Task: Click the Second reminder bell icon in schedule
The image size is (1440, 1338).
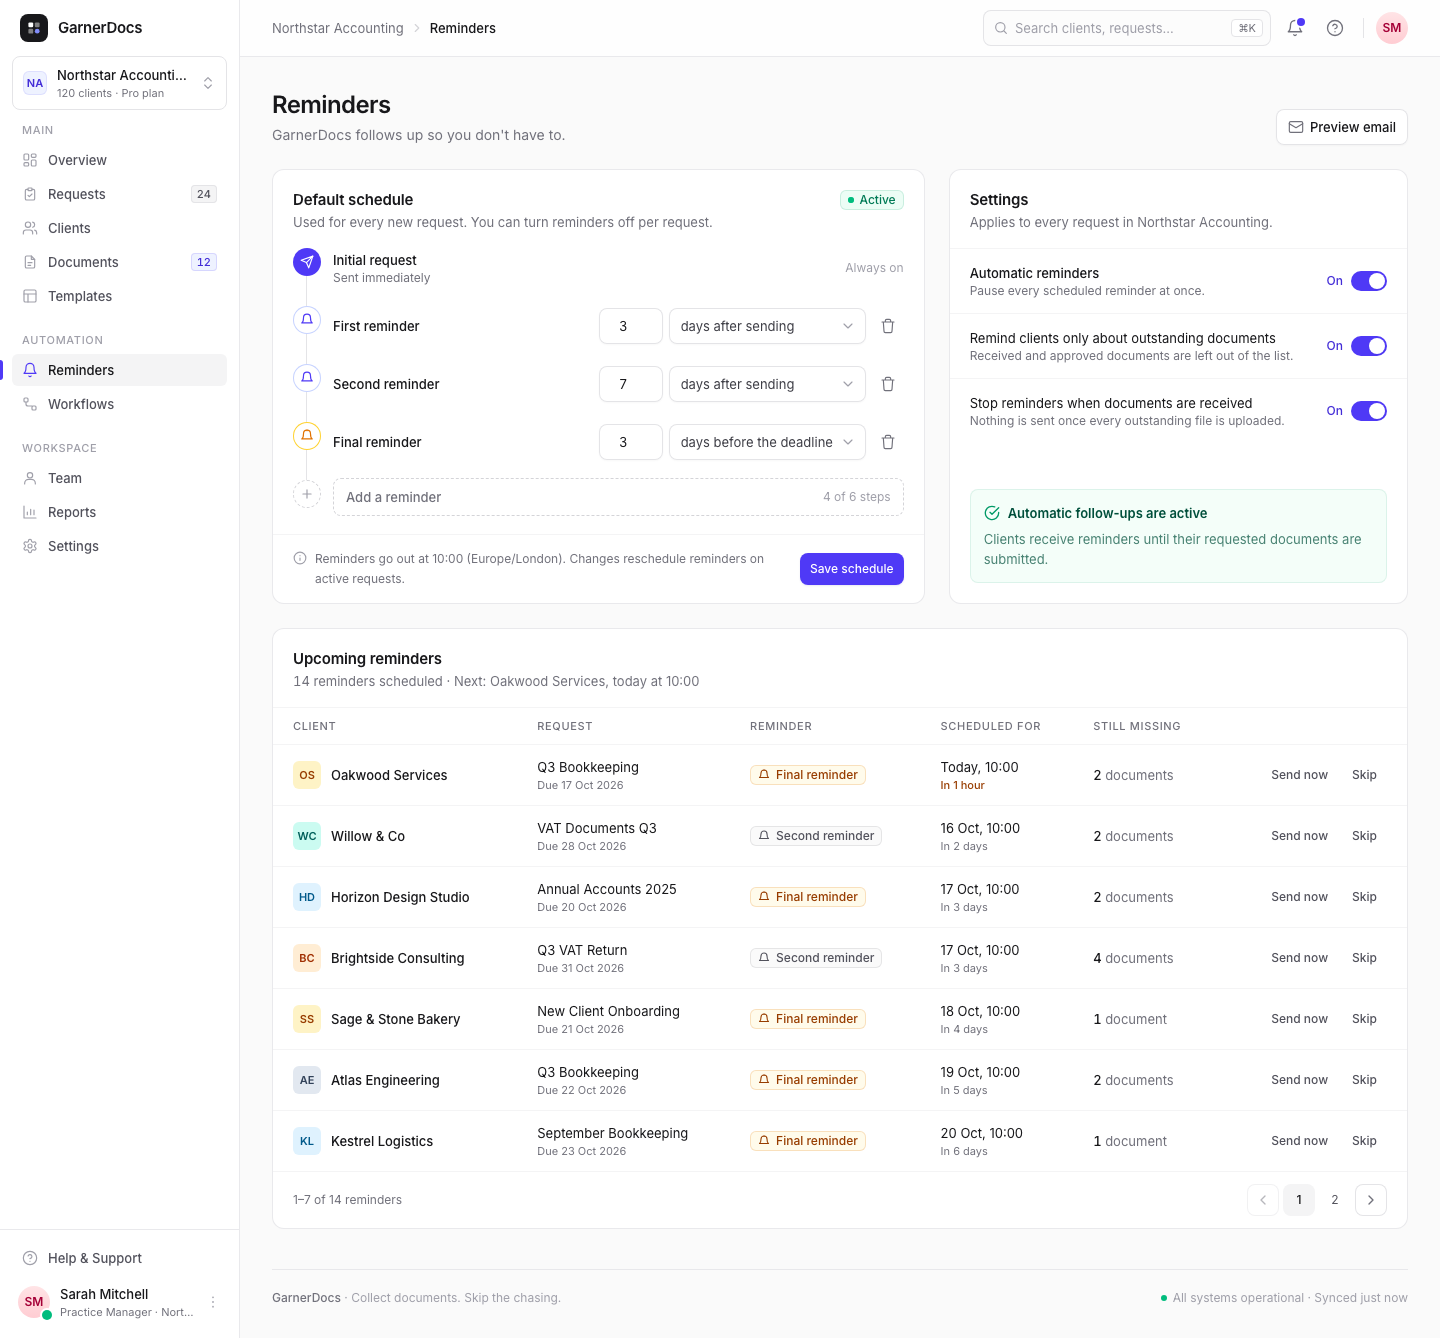Action: (x=307, y=378)
